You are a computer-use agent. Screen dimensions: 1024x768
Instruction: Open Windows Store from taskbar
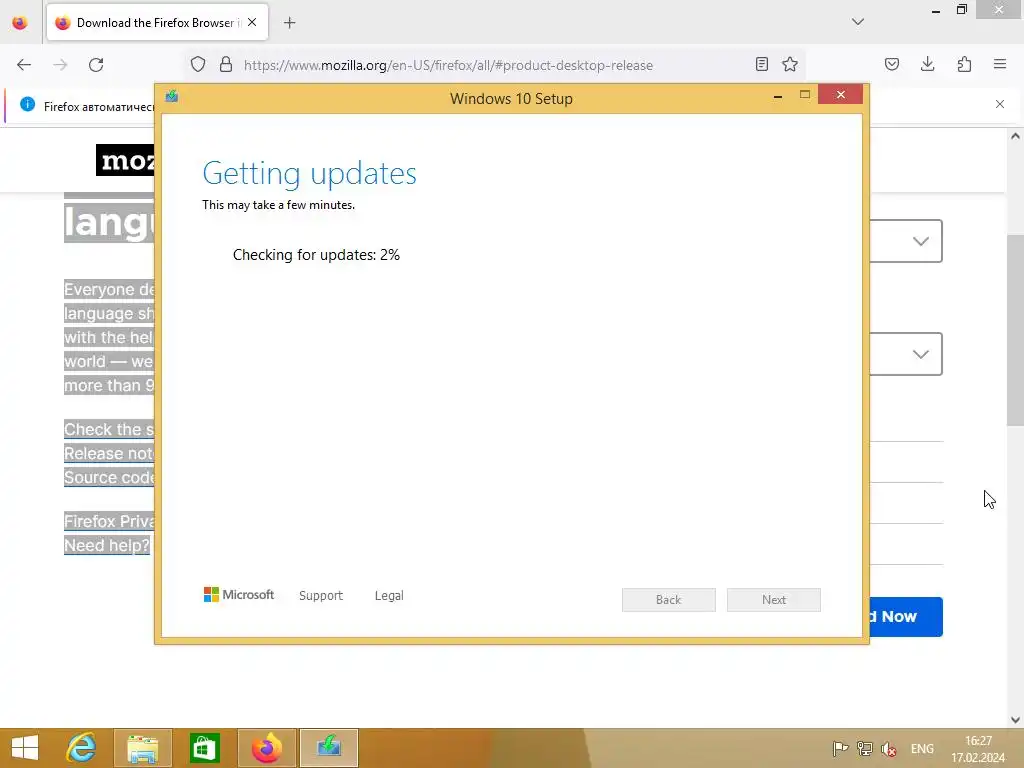[x=204, y=748]
